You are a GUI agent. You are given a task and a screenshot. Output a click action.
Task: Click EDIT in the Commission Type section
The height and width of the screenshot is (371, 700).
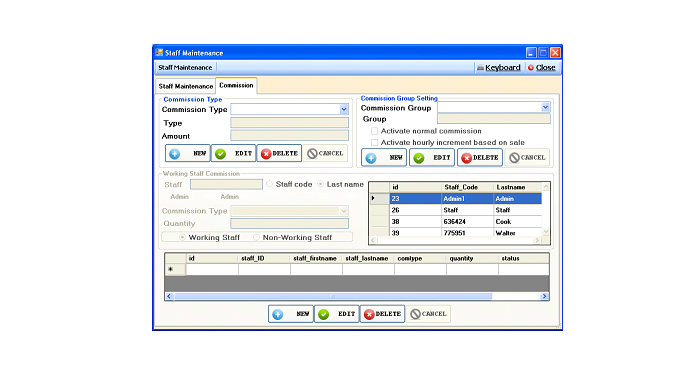tap(233, 153)
